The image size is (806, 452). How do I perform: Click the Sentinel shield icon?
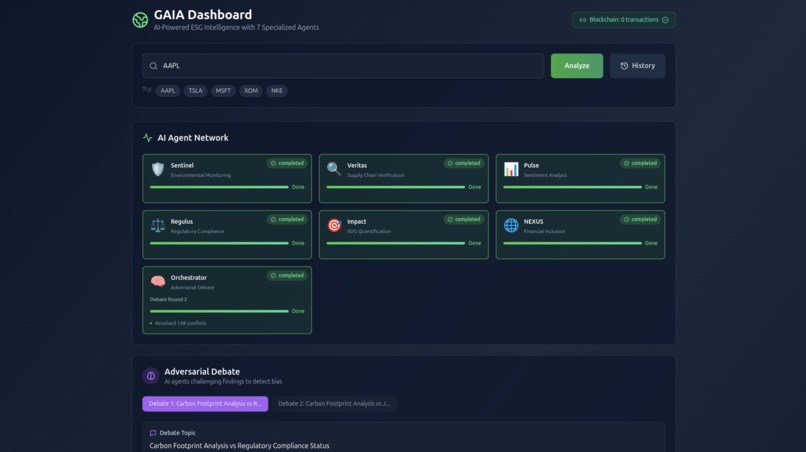(158, 169)
